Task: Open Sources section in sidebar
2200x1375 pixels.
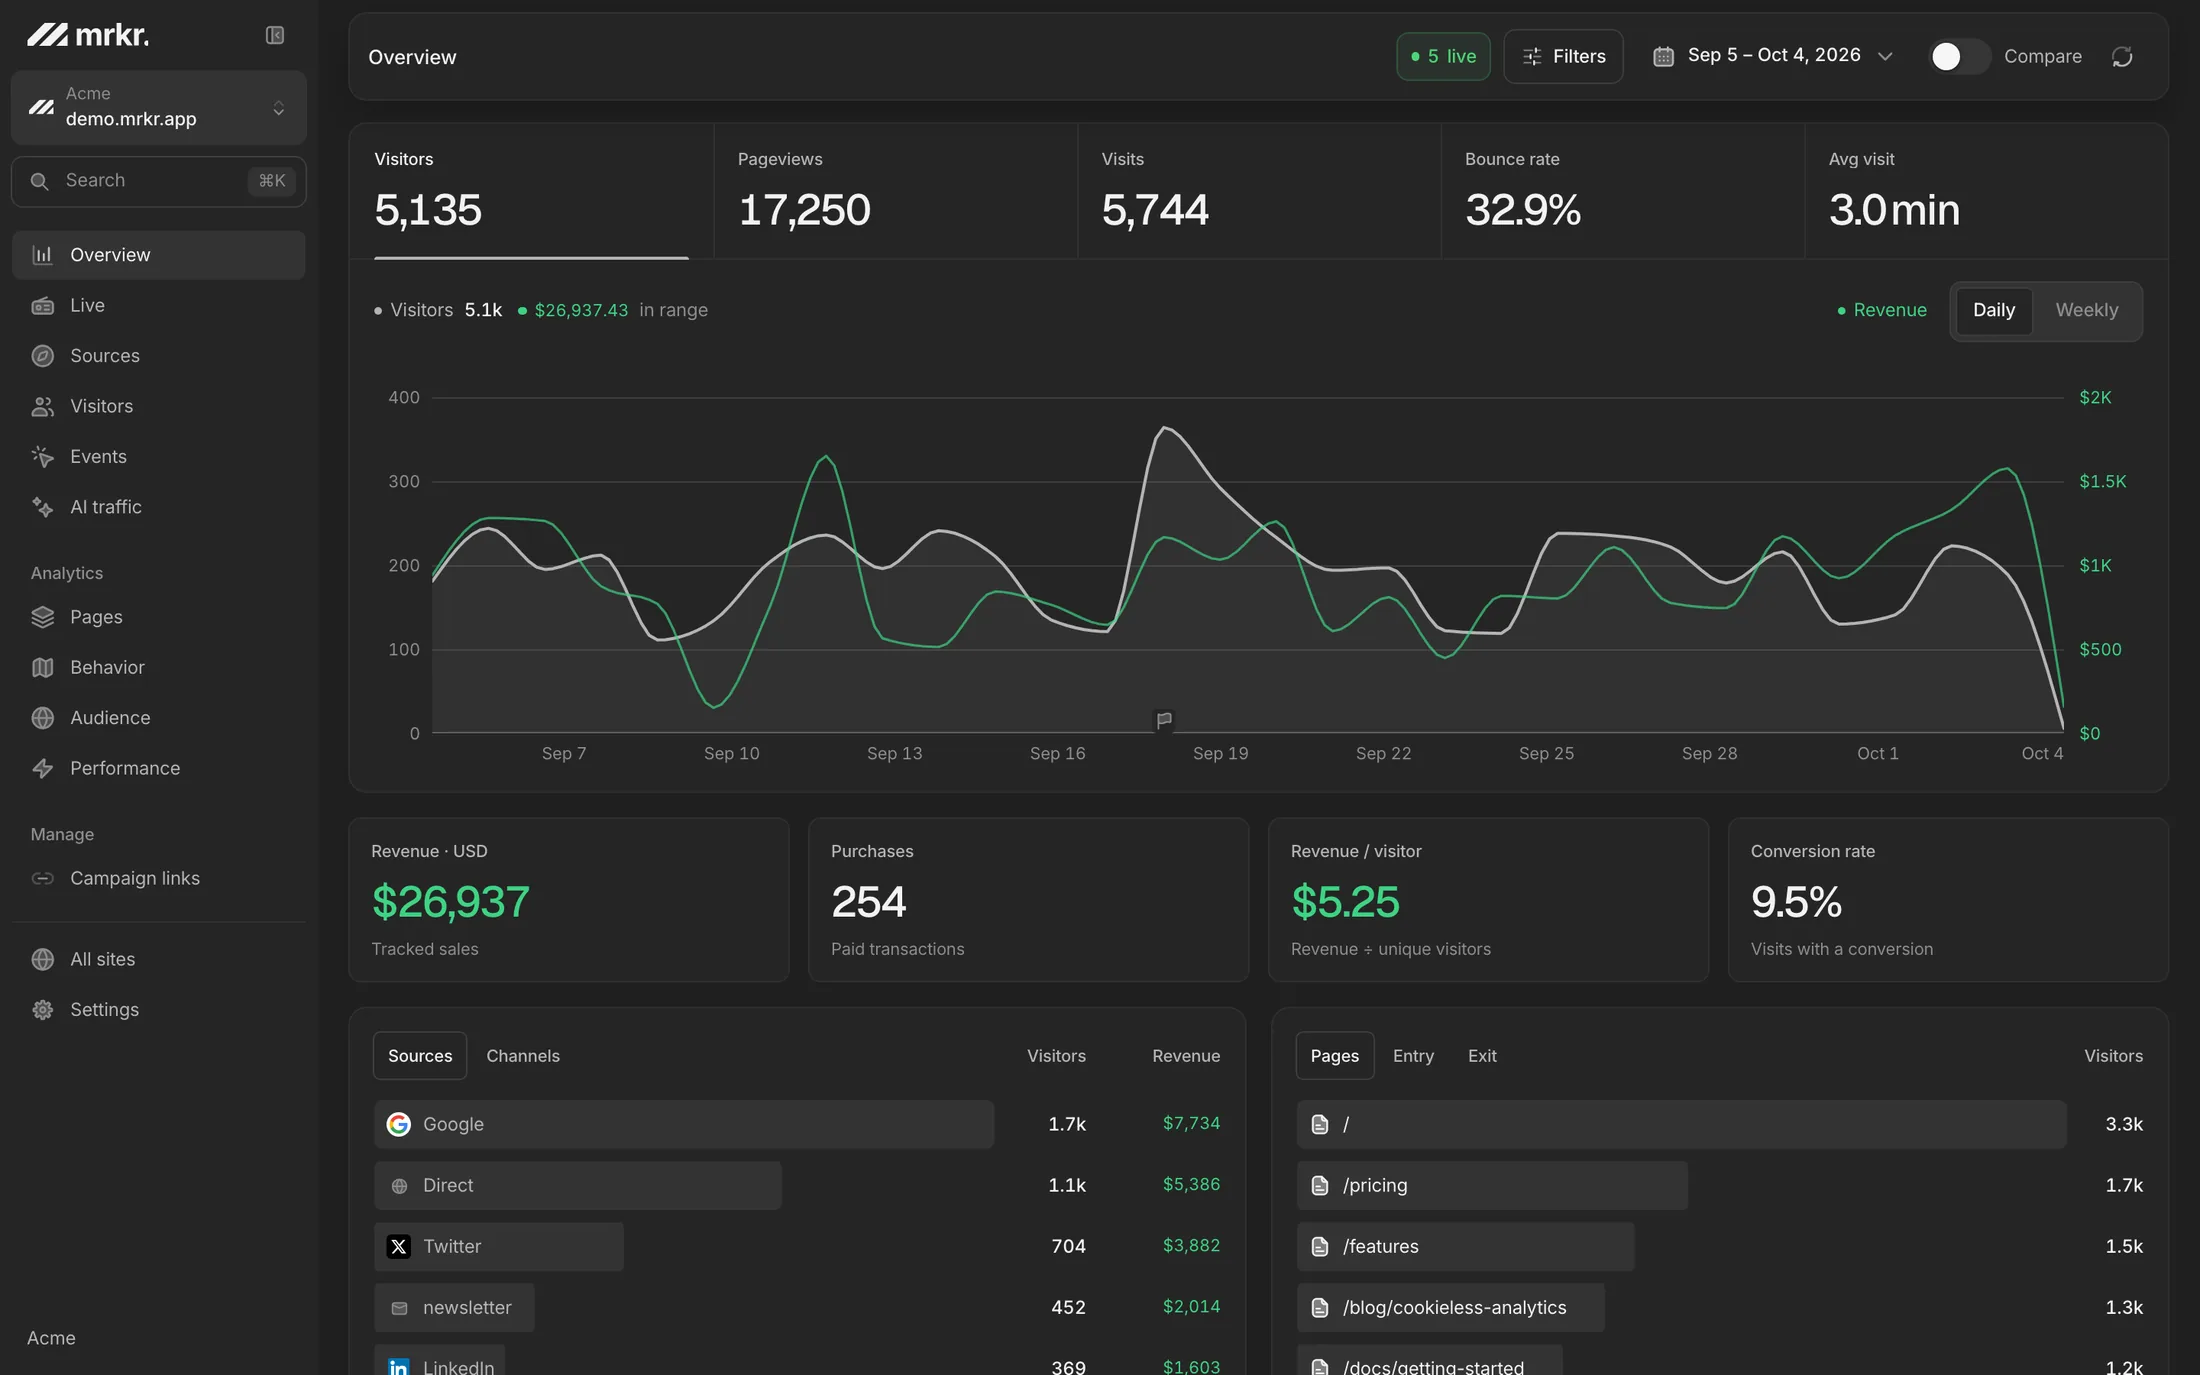Action: click(x=159, y=355)
